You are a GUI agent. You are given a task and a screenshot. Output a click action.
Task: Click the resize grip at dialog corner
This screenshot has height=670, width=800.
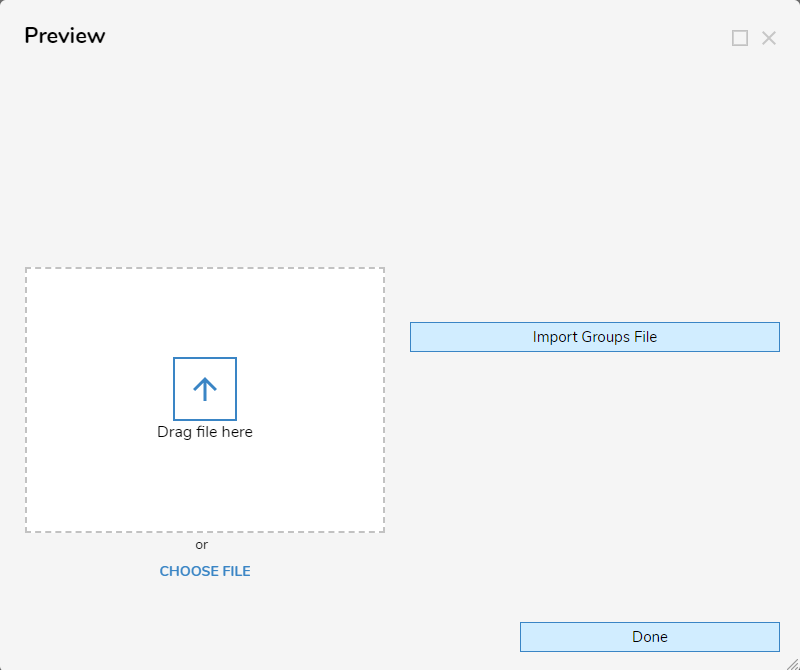pyautogui.click(x=792, y=663)
